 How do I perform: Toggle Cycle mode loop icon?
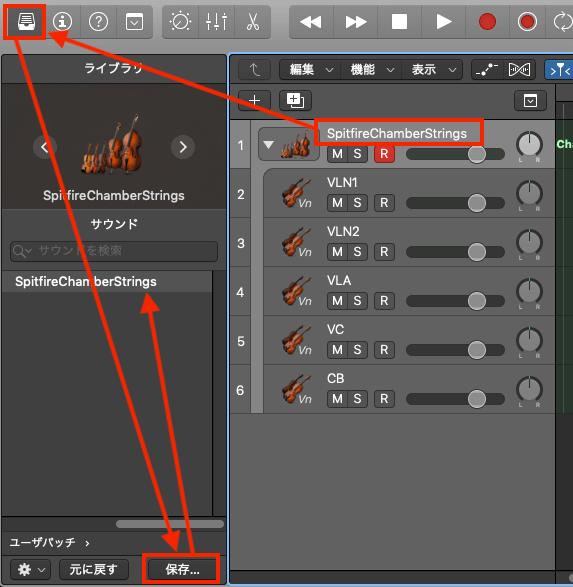point(562,22)
